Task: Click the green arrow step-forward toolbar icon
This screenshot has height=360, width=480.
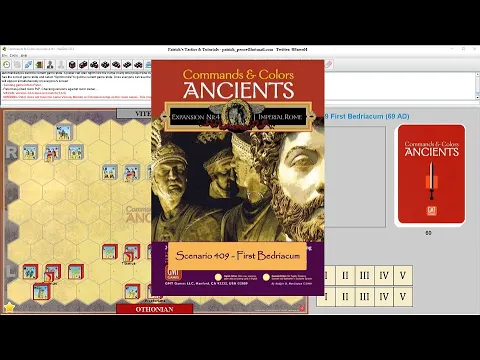Action: click(x=39, y=65)
